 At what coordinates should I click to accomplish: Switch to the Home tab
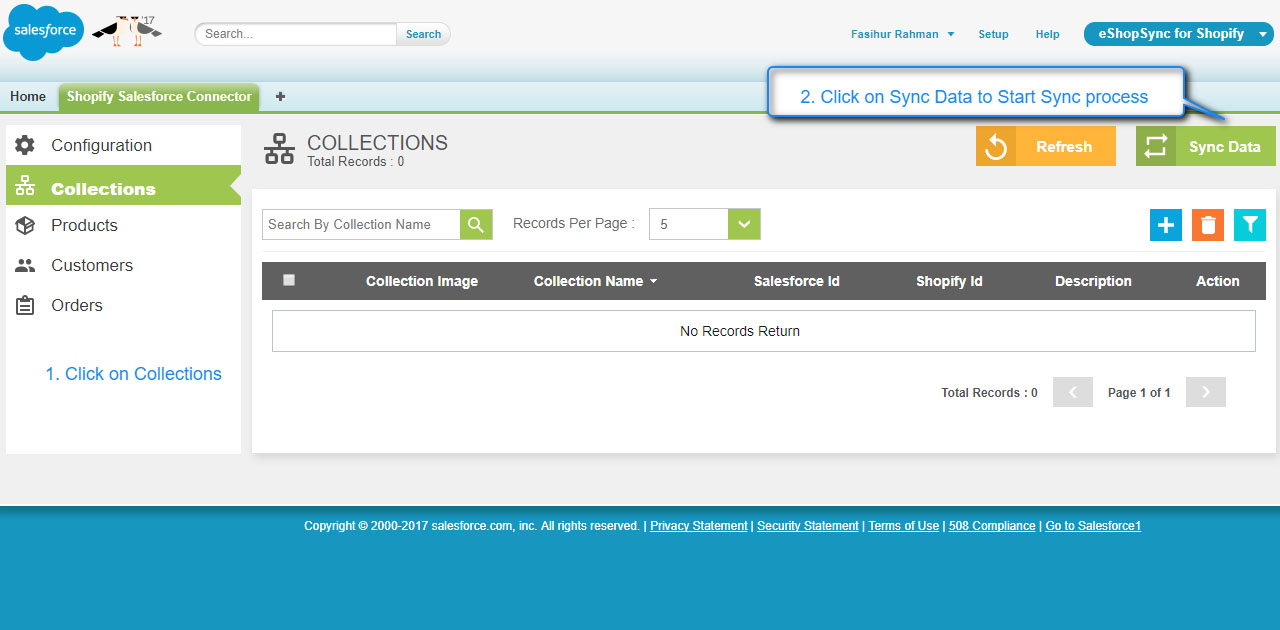coord(28,96)
